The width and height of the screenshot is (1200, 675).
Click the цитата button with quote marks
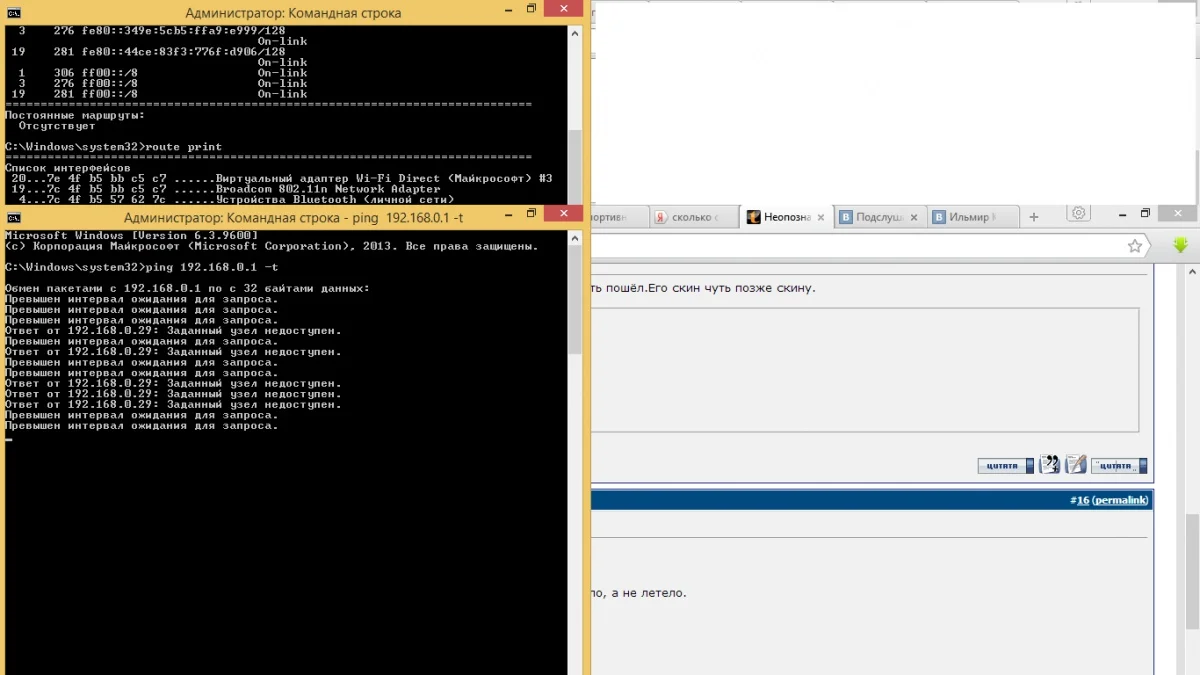click(x=1119, y=466)
